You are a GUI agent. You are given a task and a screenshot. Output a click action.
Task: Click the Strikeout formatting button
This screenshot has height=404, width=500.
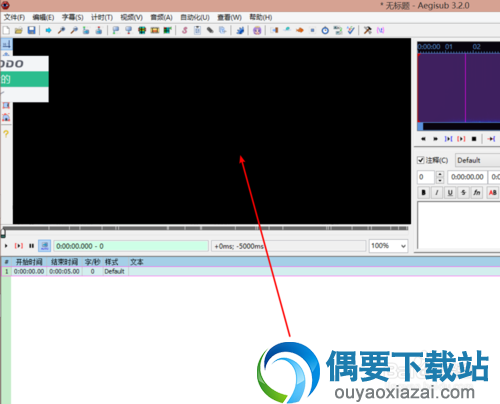463,192
